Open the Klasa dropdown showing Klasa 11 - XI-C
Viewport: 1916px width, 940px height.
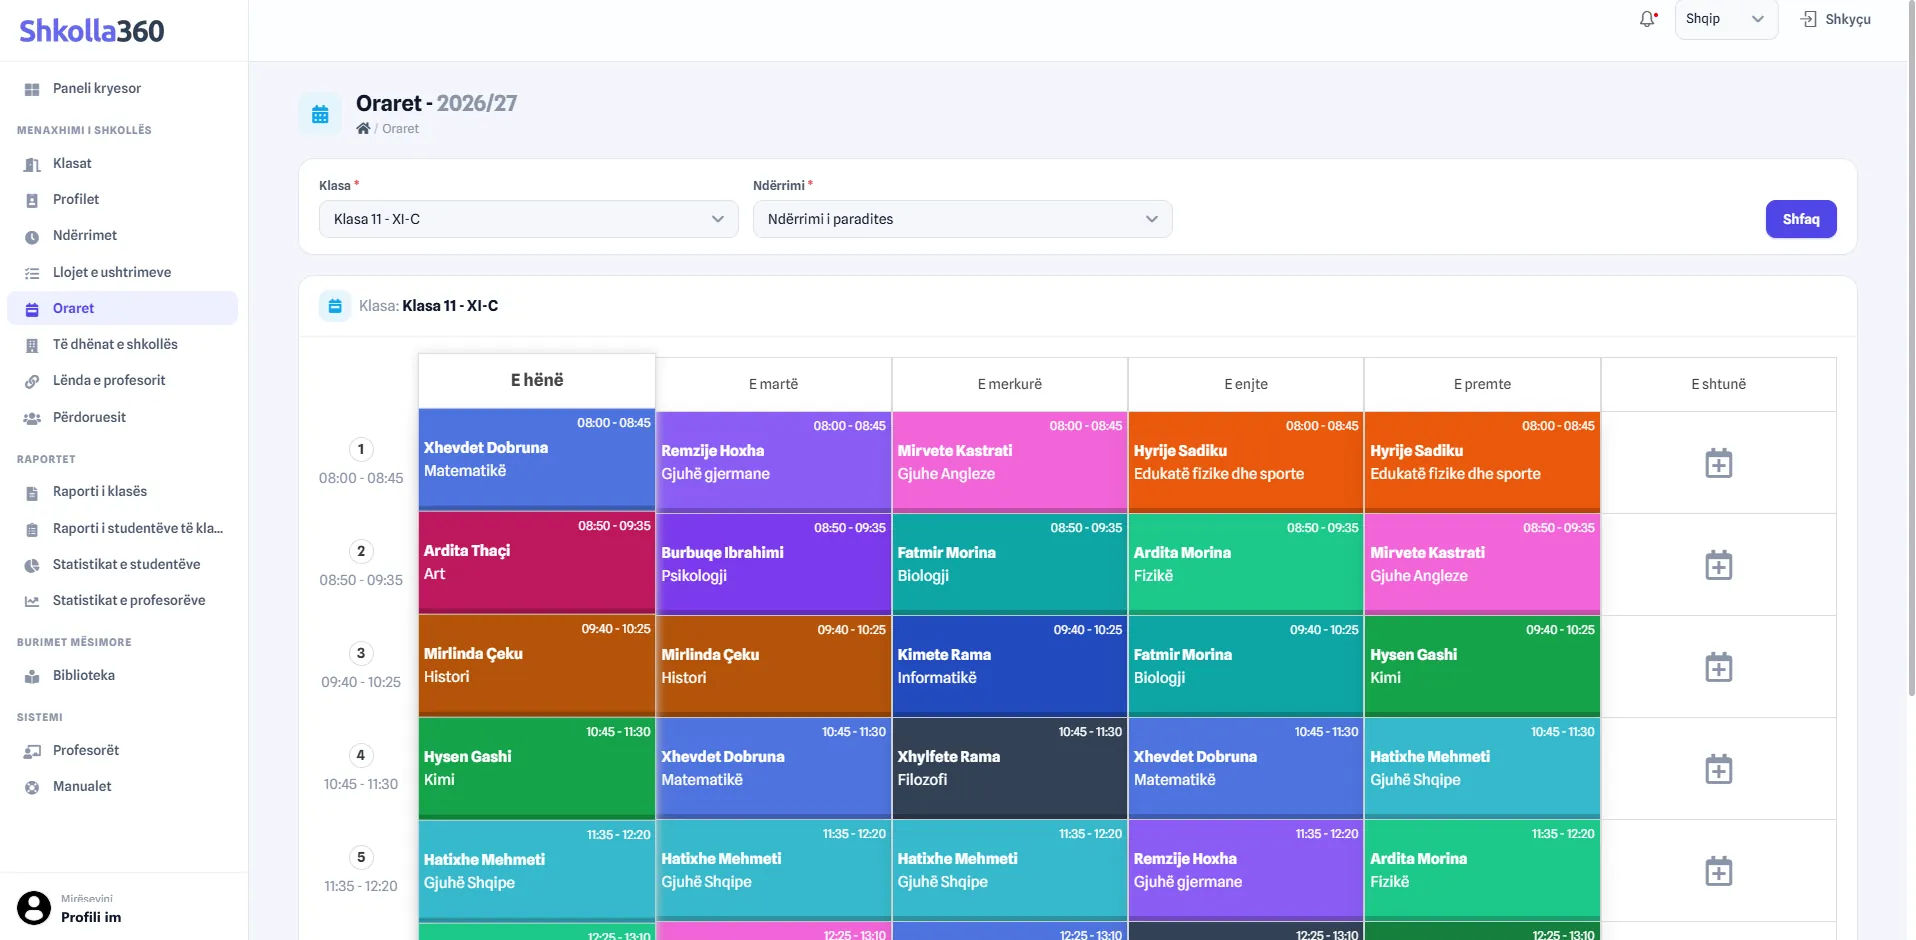(528, 219)
